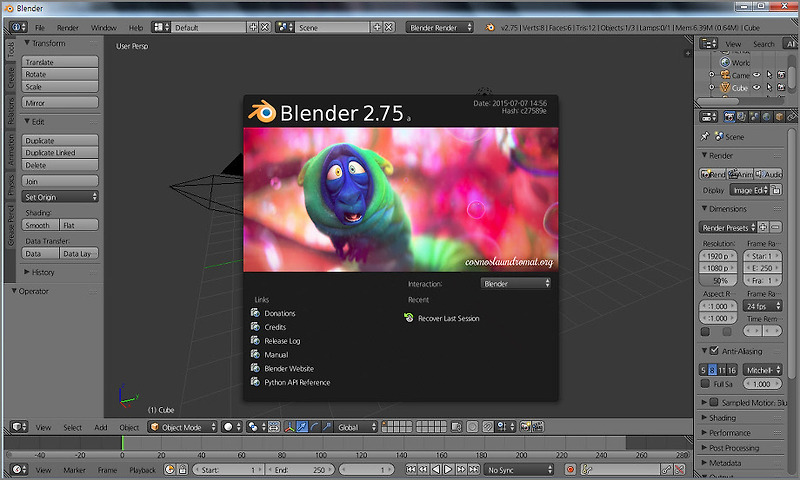
Task: Open the Window menu
Action: point(104,28)
